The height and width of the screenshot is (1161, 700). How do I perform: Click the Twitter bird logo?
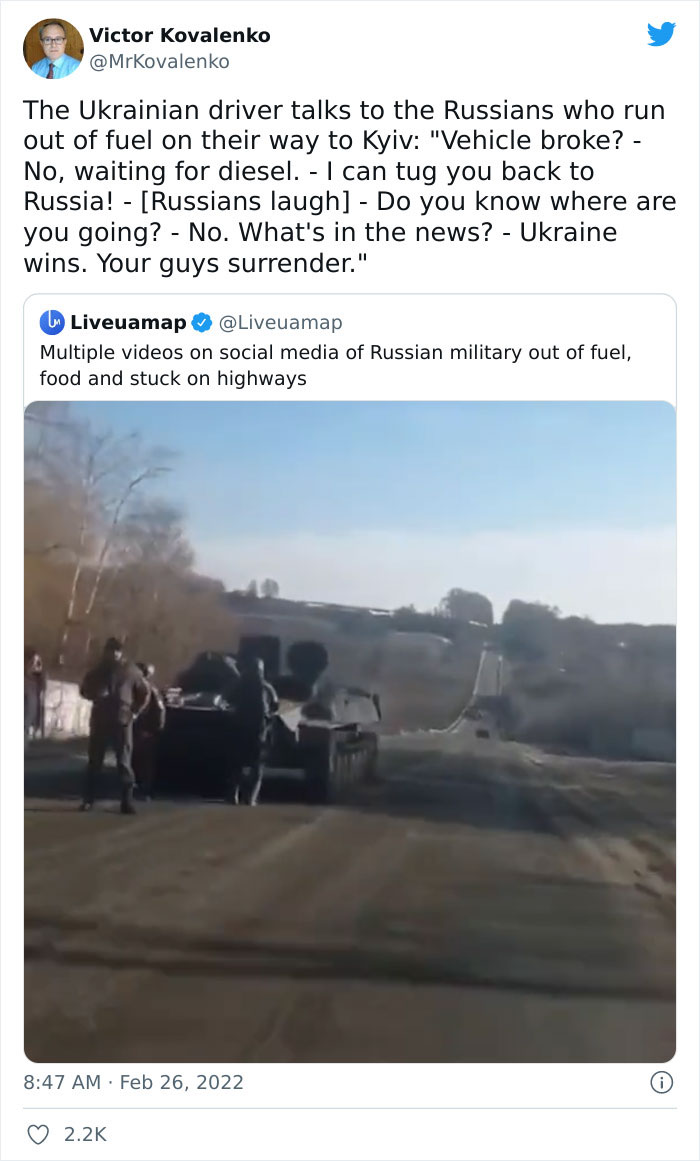661,34
